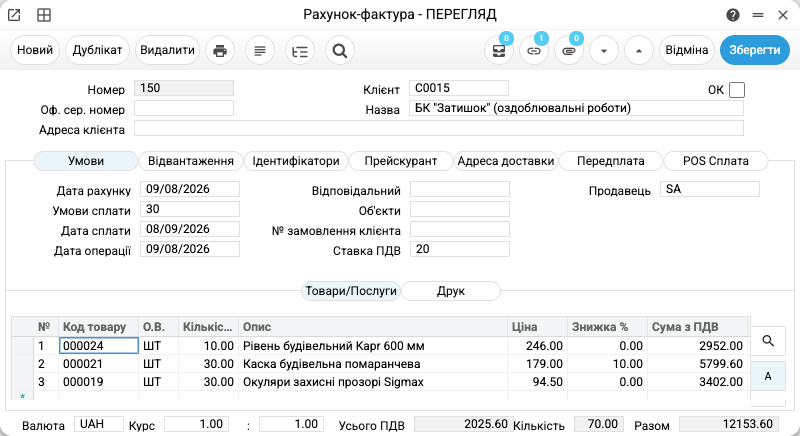The width and height of the screenshot is (800, 436).
Task: Click the Новий button
Action: pyautogui.click(x=35, y=50)
